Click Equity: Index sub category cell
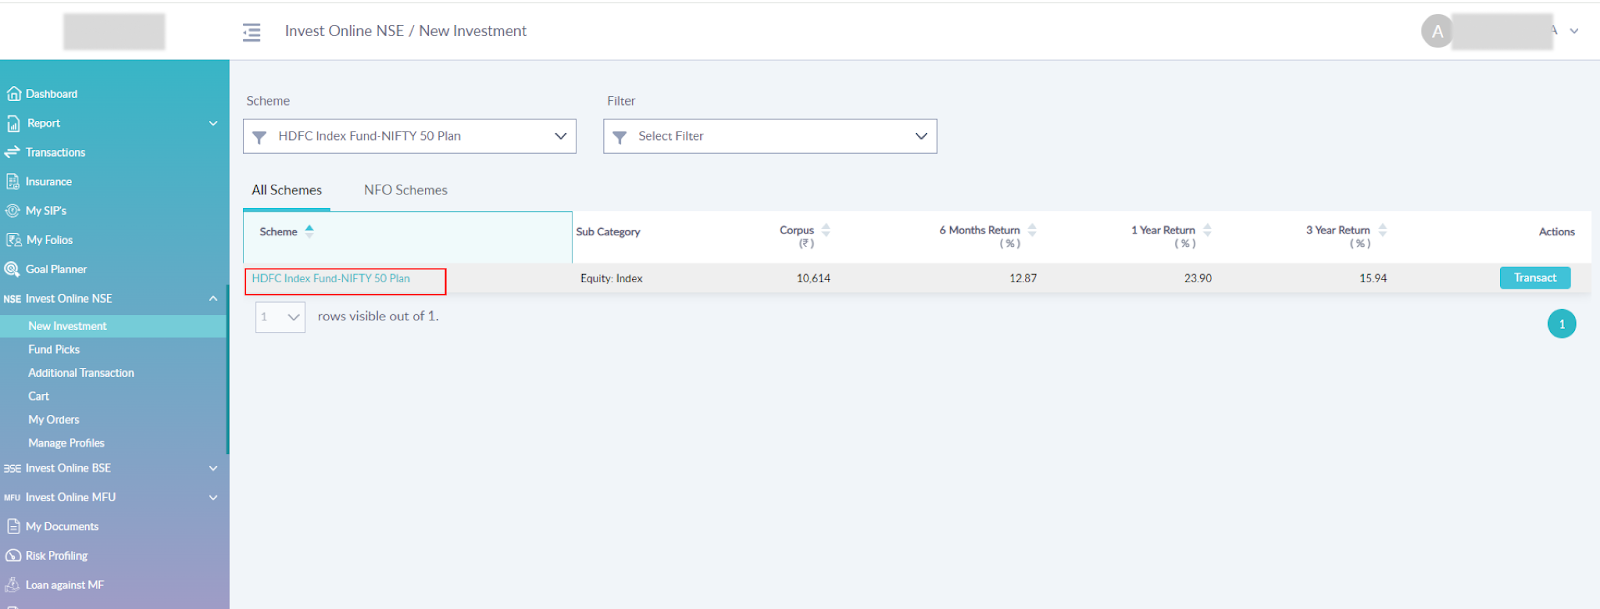This screenshot has height=609, width=1600. click(611, 279)
